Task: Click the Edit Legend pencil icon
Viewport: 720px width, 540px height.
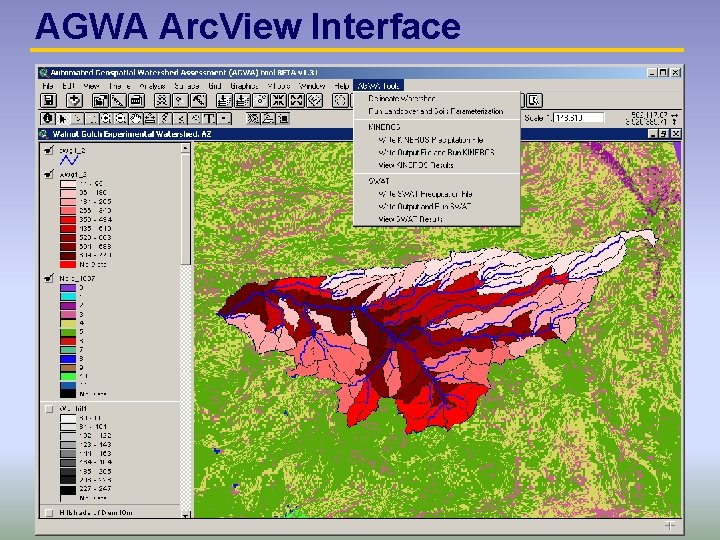Action: [118, 100]
